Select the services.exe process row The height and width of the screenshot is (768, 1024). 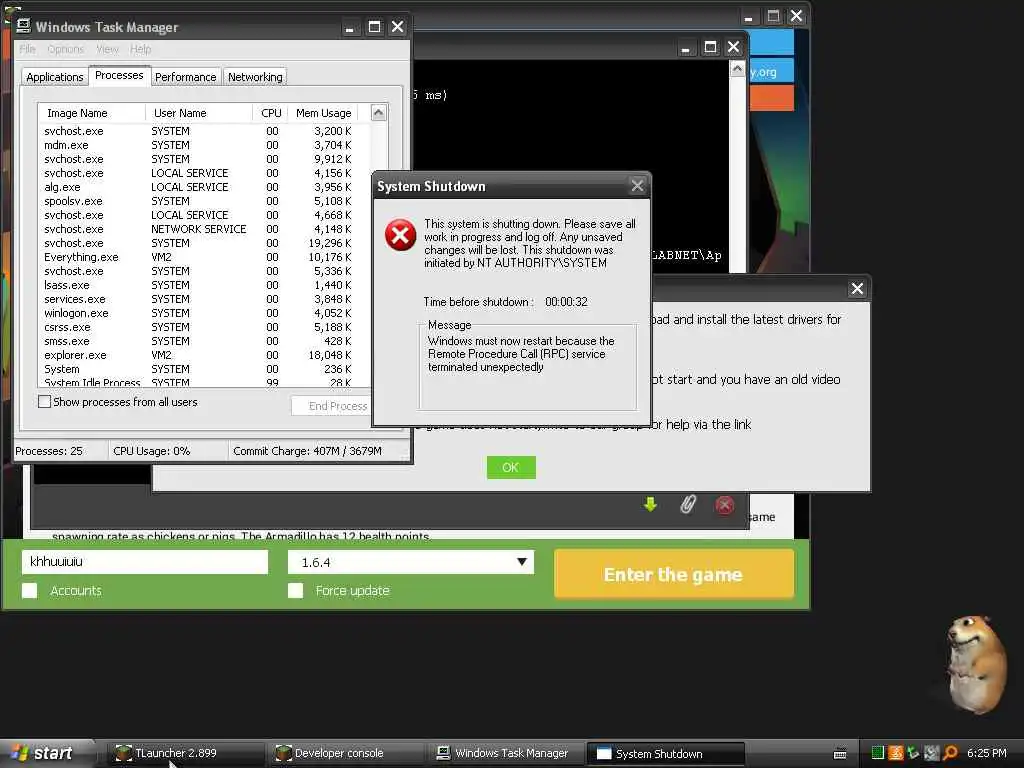point(204,298)
